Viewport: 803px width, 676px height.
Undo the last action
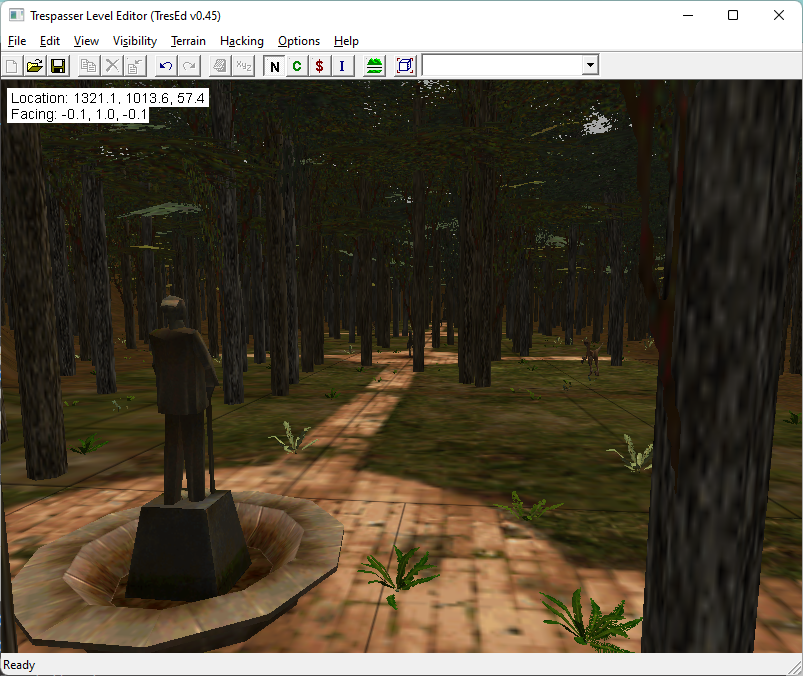click(x=166, y=66)
